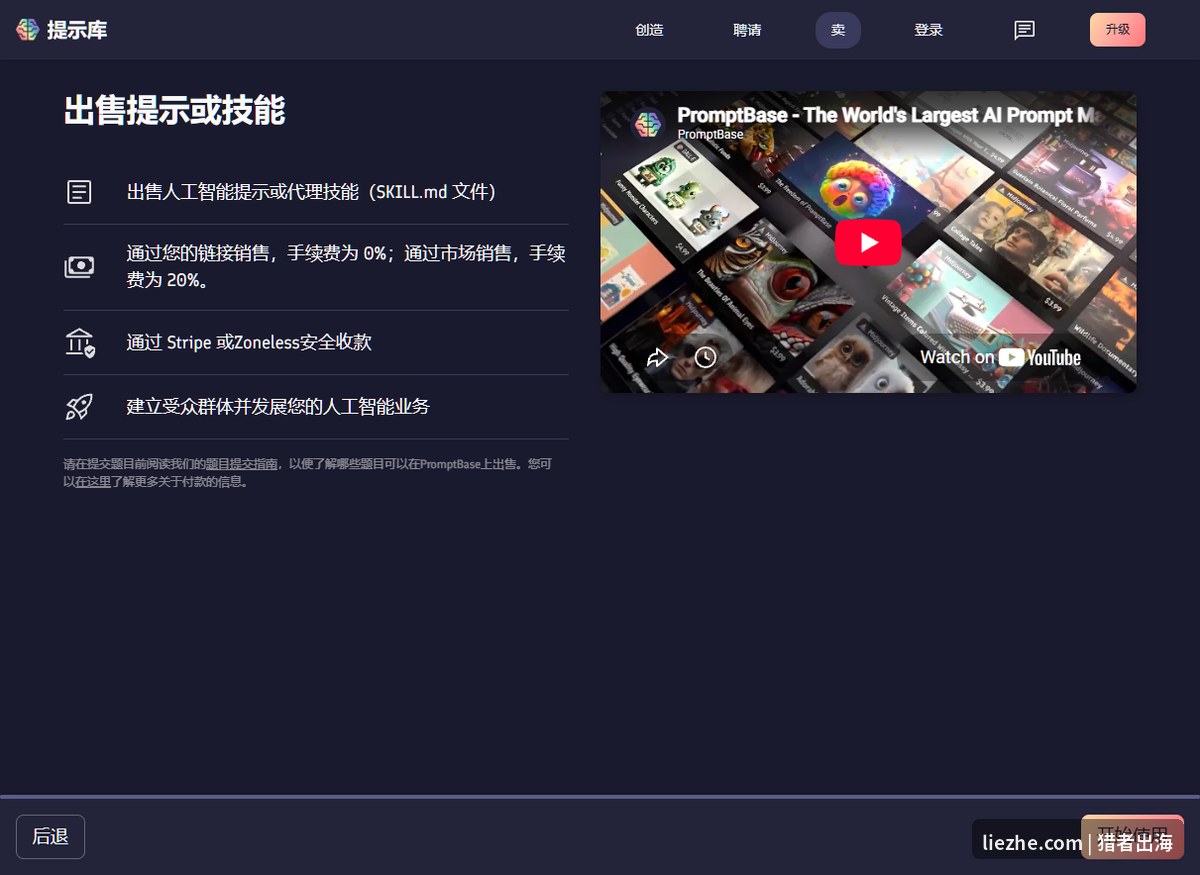
Task: Click the PromptBase channel name under video title
Action: [x=710, y=134]
